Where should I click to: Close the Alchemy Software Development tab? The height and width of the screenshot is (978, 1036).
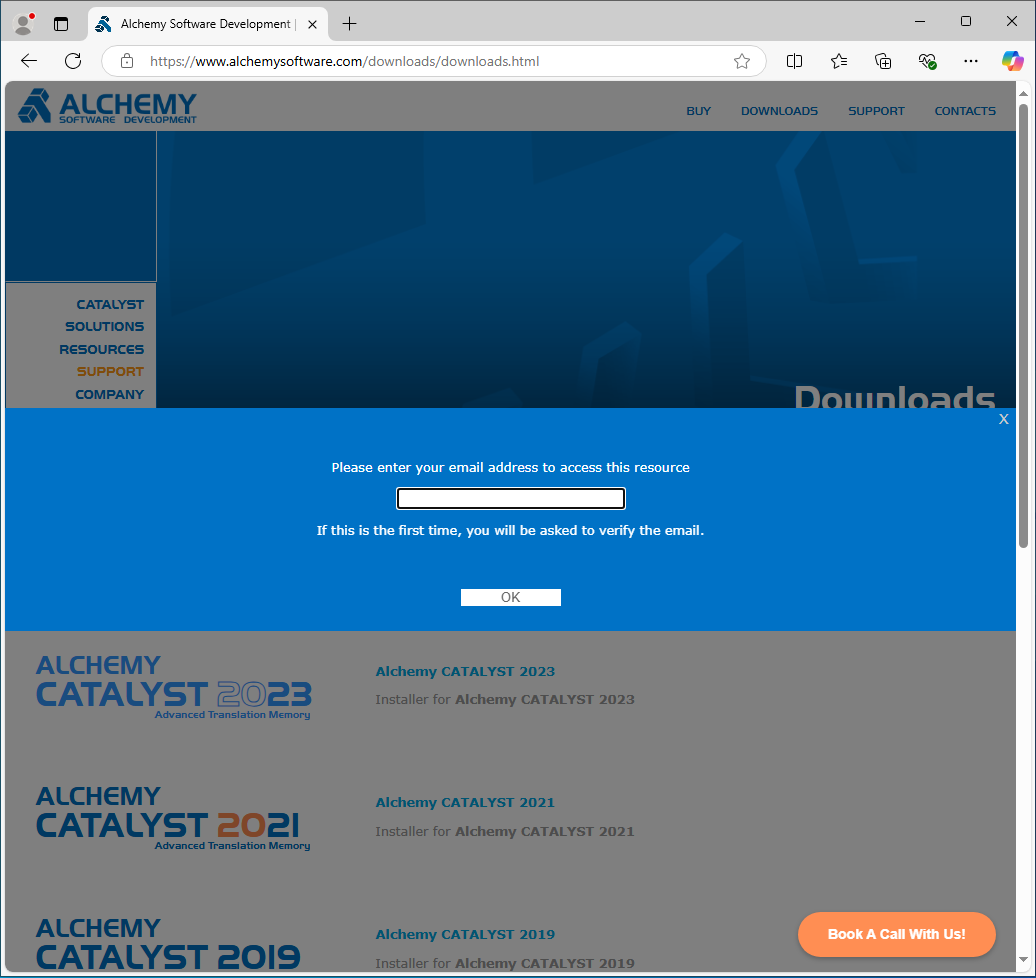313,24
